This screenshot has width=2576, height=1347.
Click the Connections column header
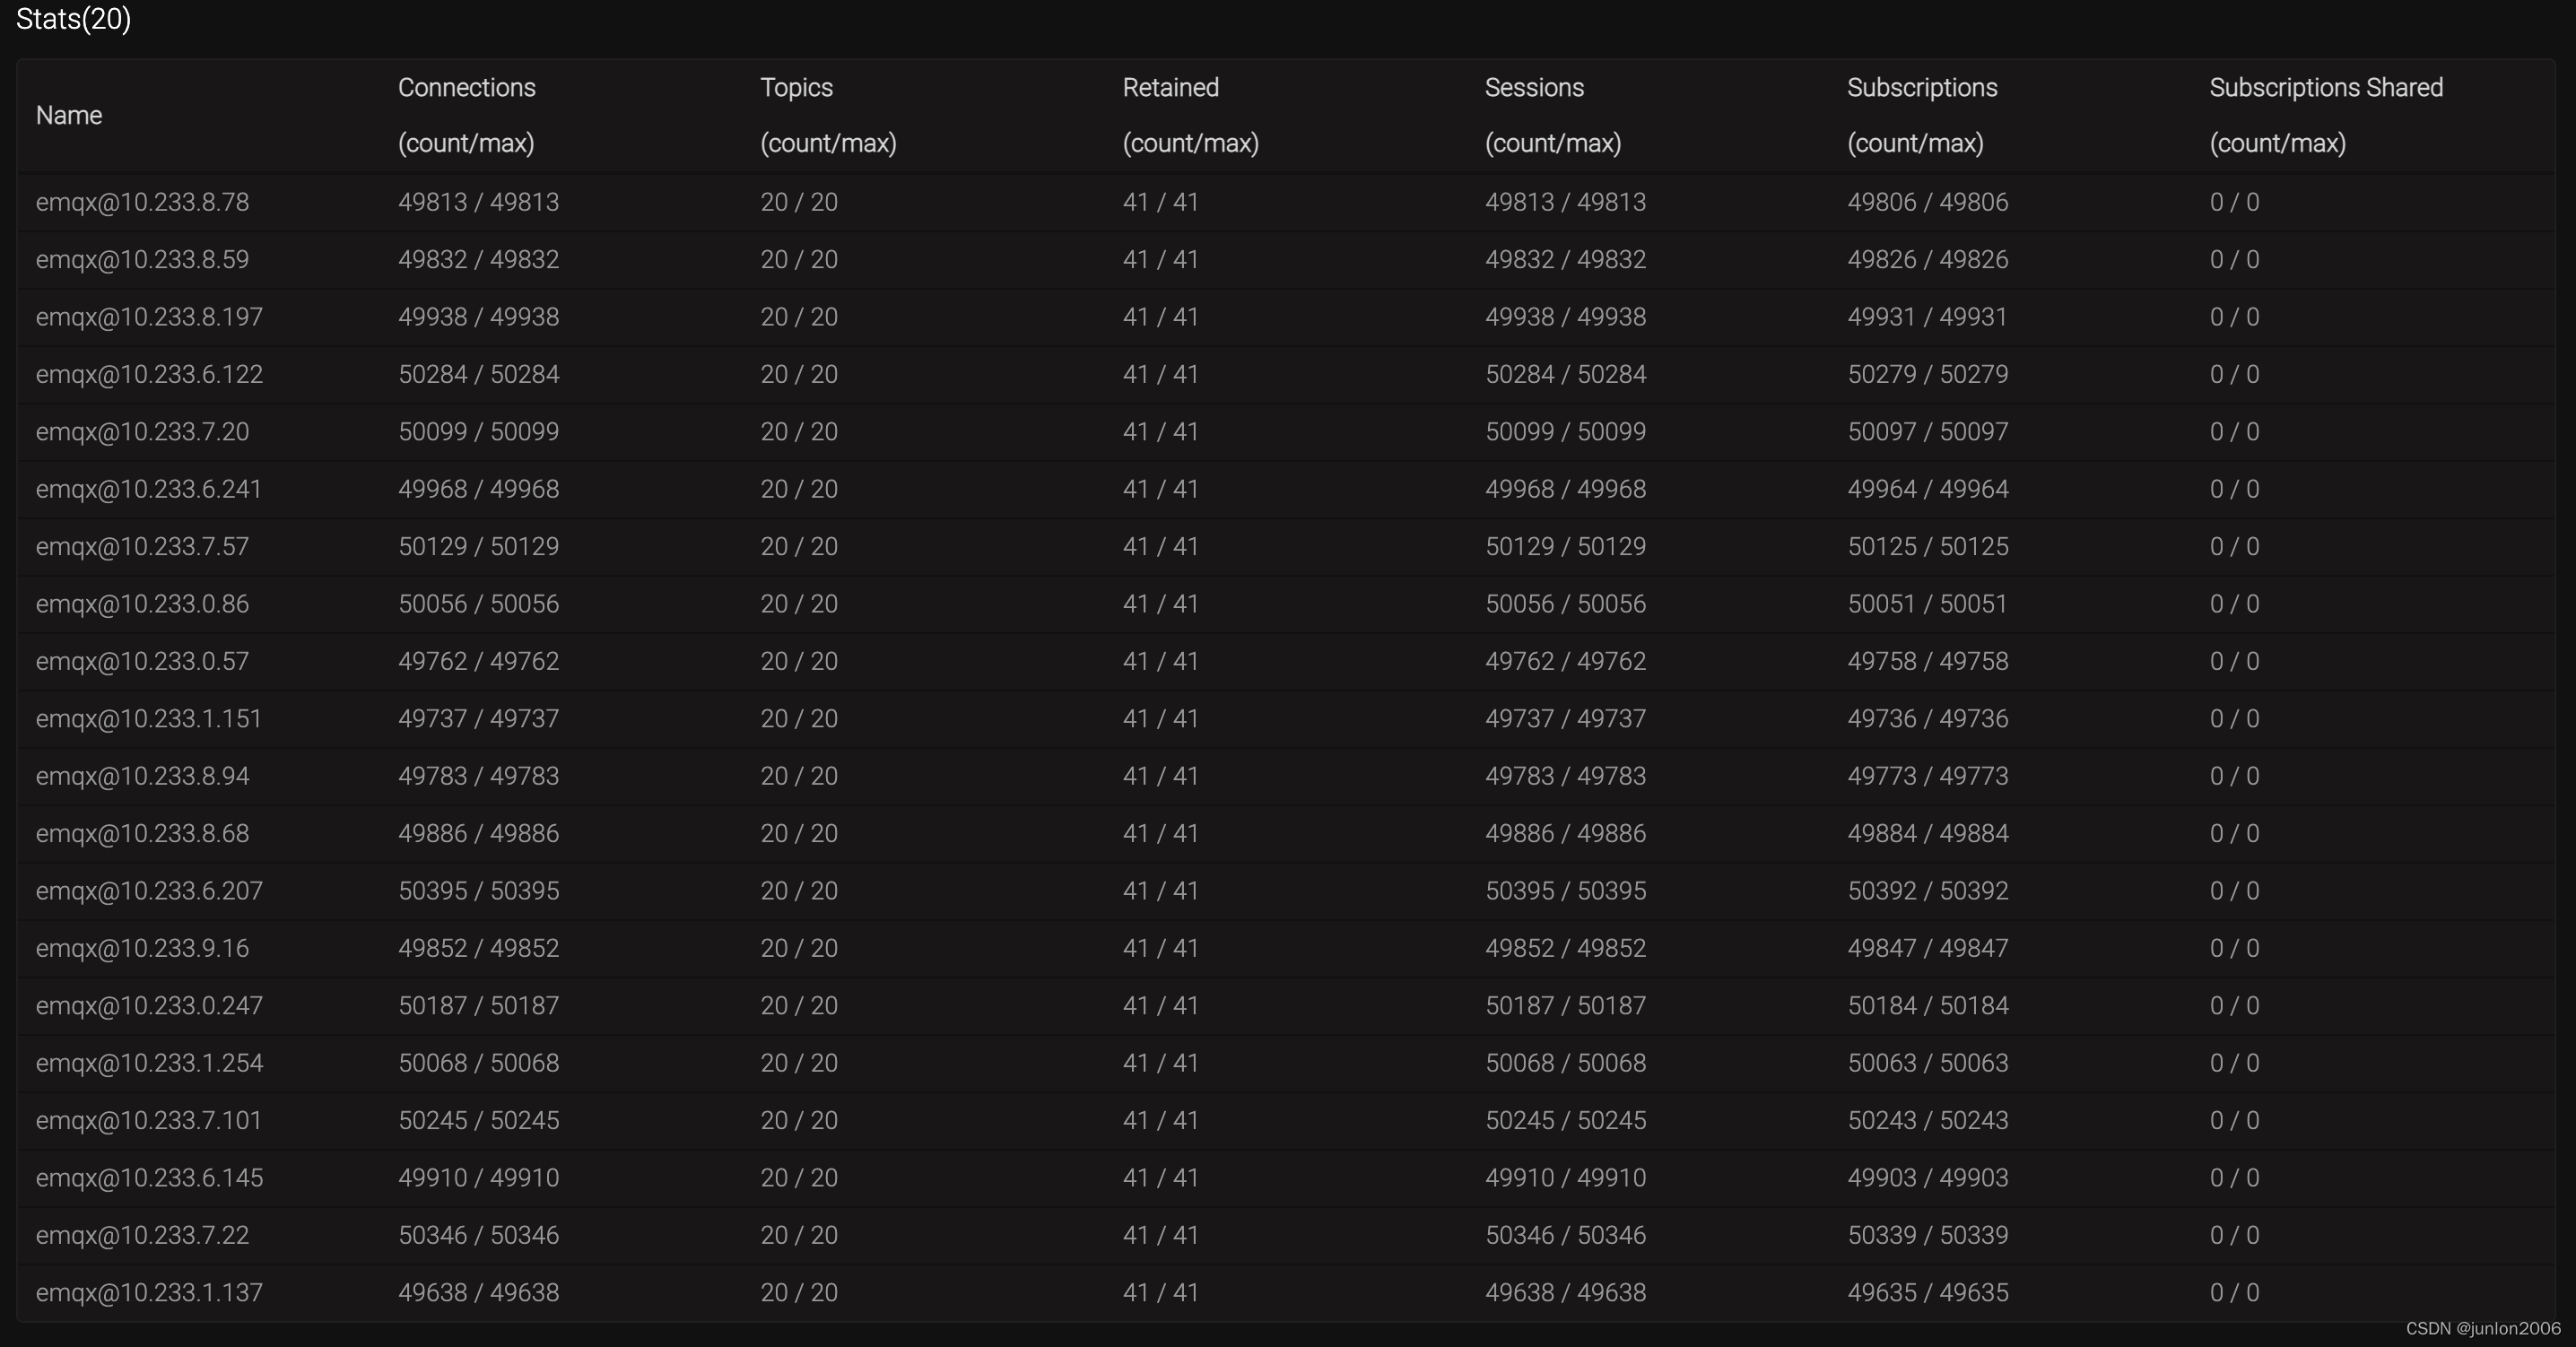[x=466, y=88]
